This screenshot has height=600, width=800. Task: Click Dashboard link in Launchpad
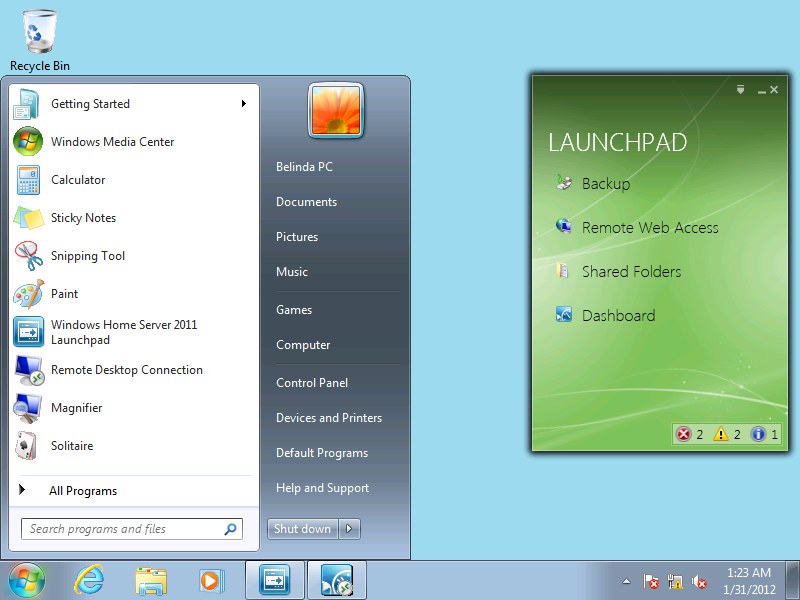[x=618, y=315]
